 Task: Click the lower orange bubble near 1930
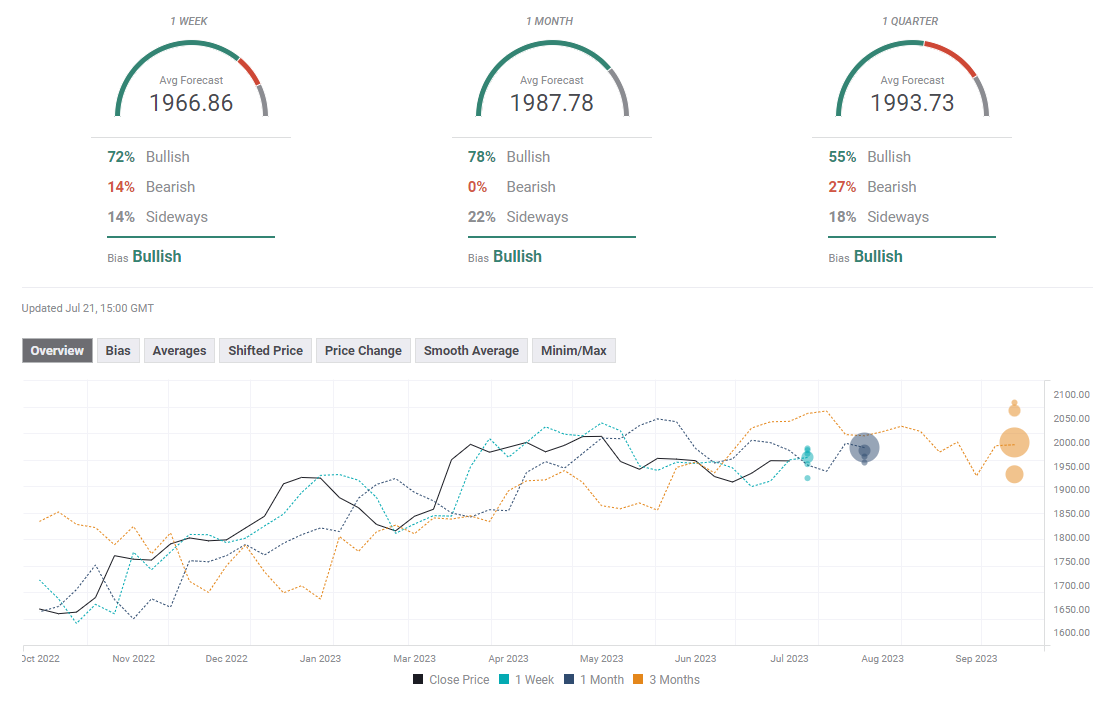coord(1014,474)
